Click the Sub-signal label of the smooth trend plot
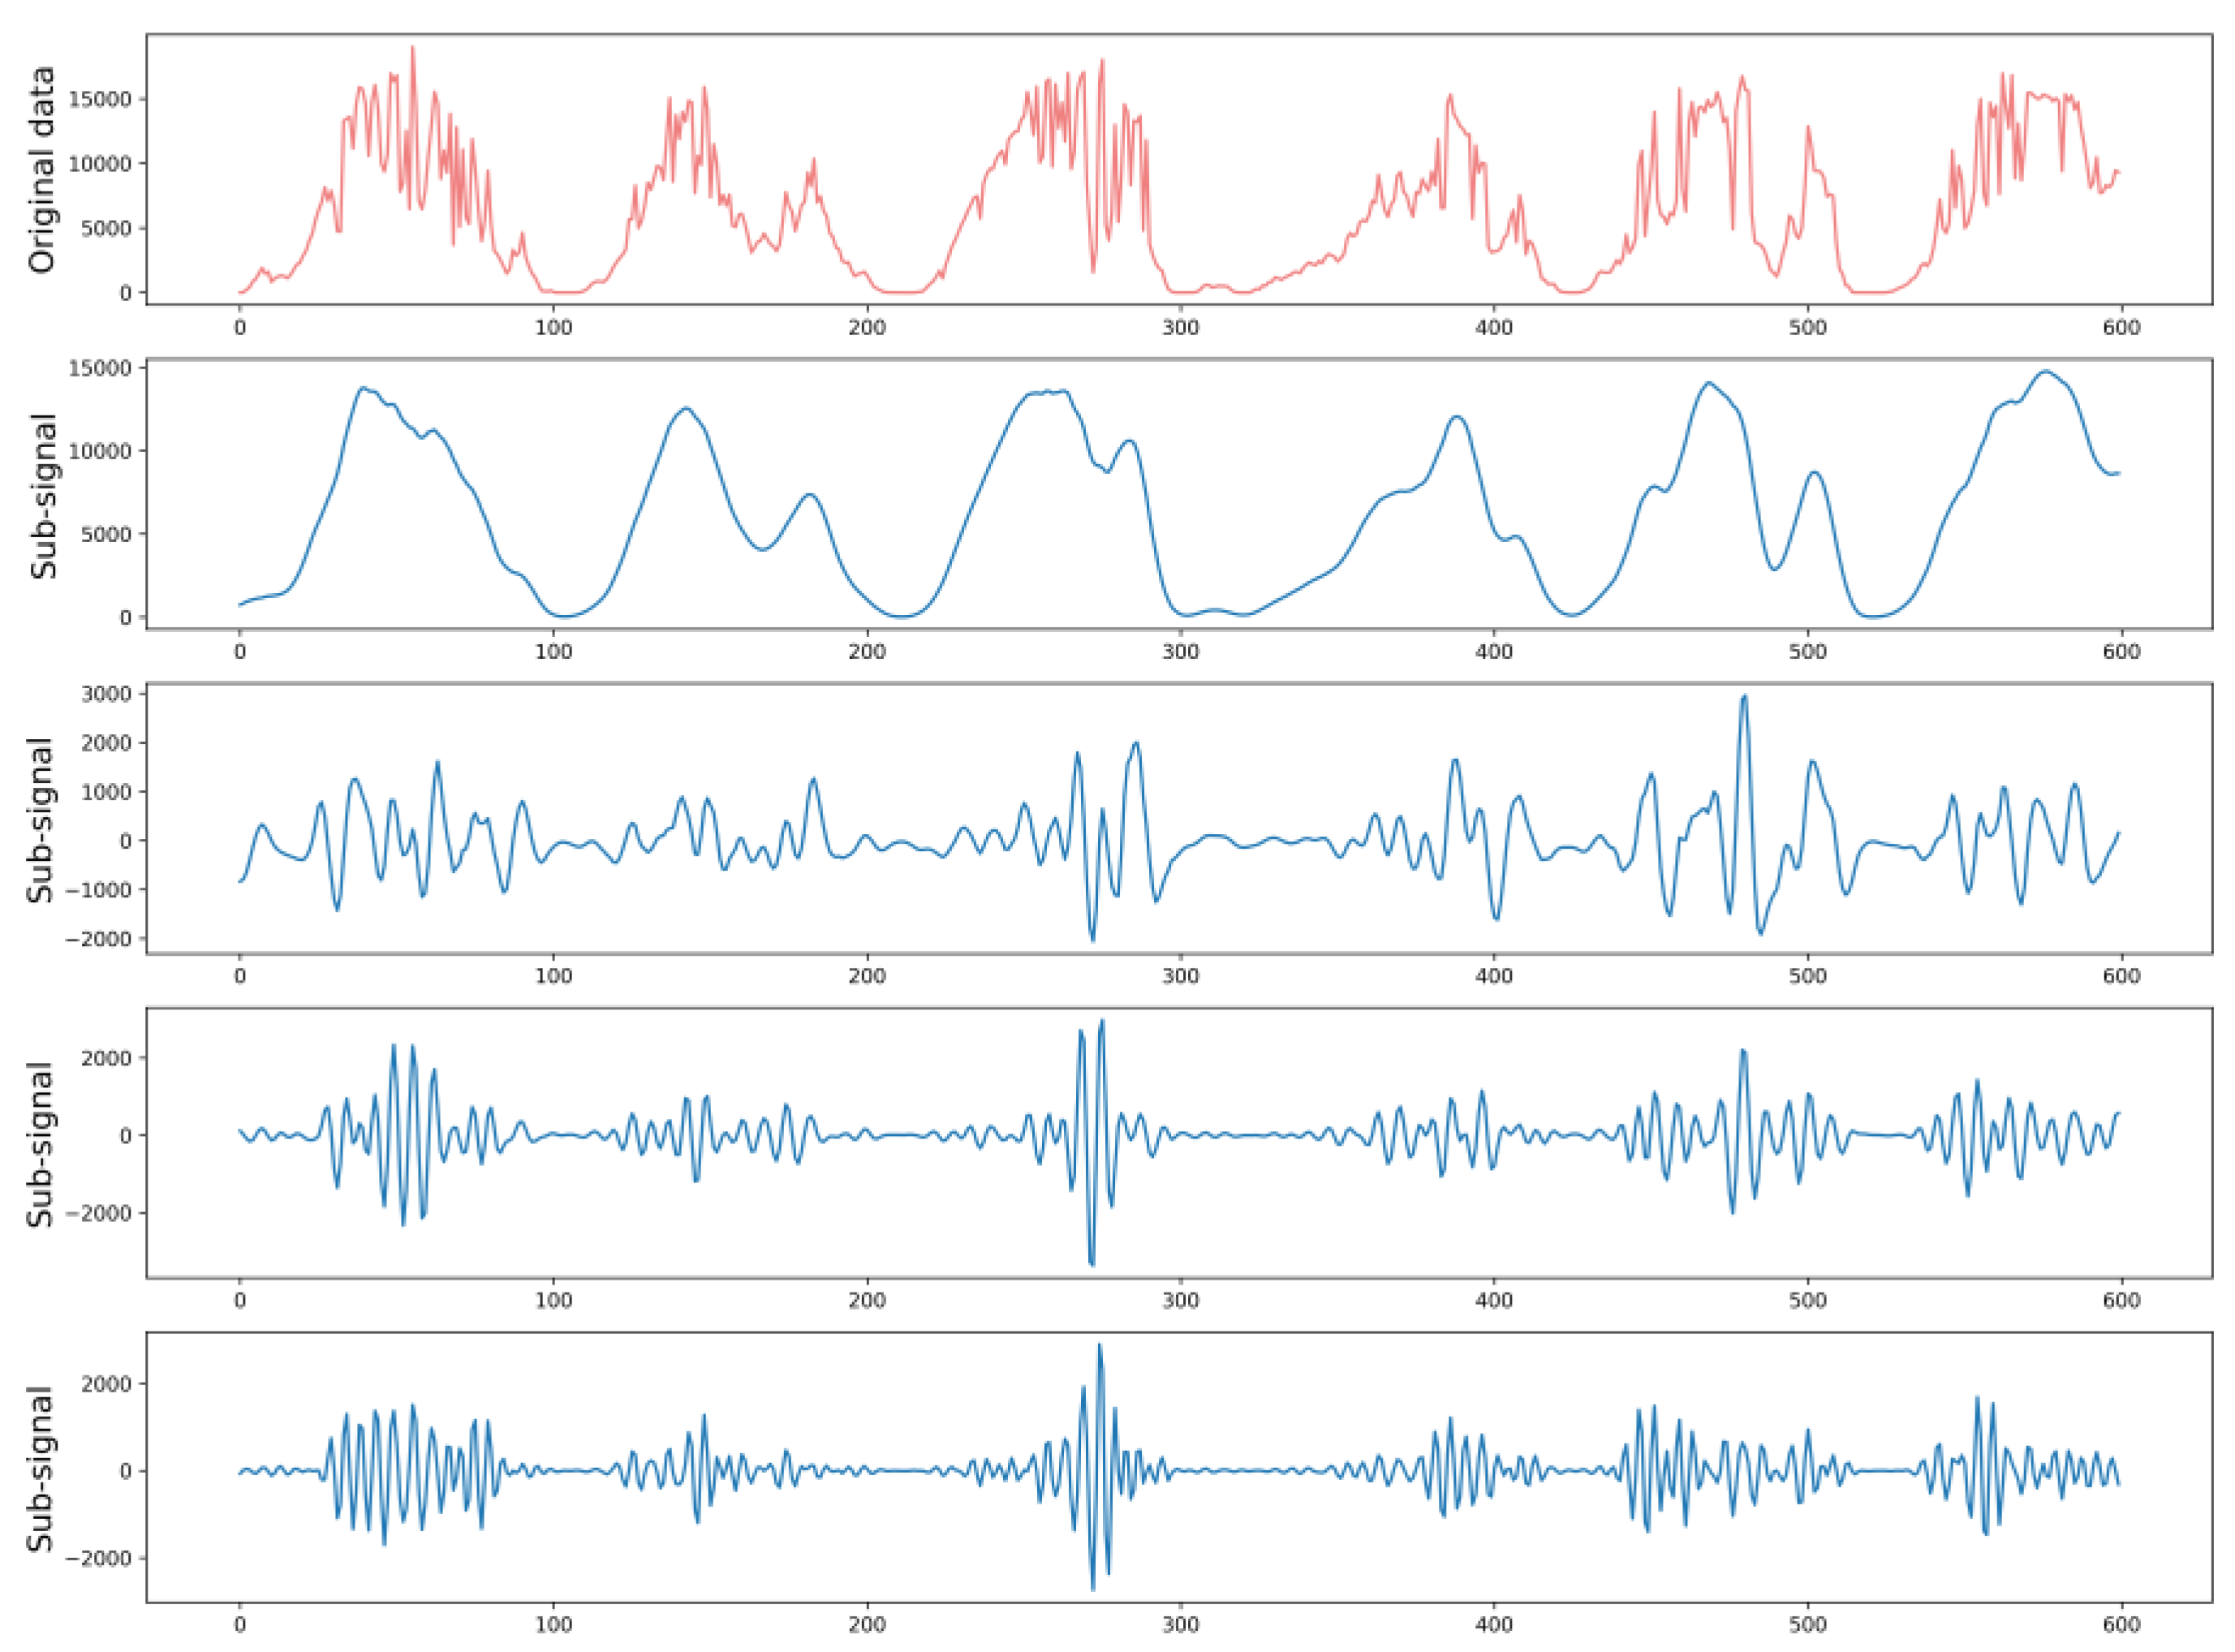2235x1652 pixels. [x=43, y=496]
